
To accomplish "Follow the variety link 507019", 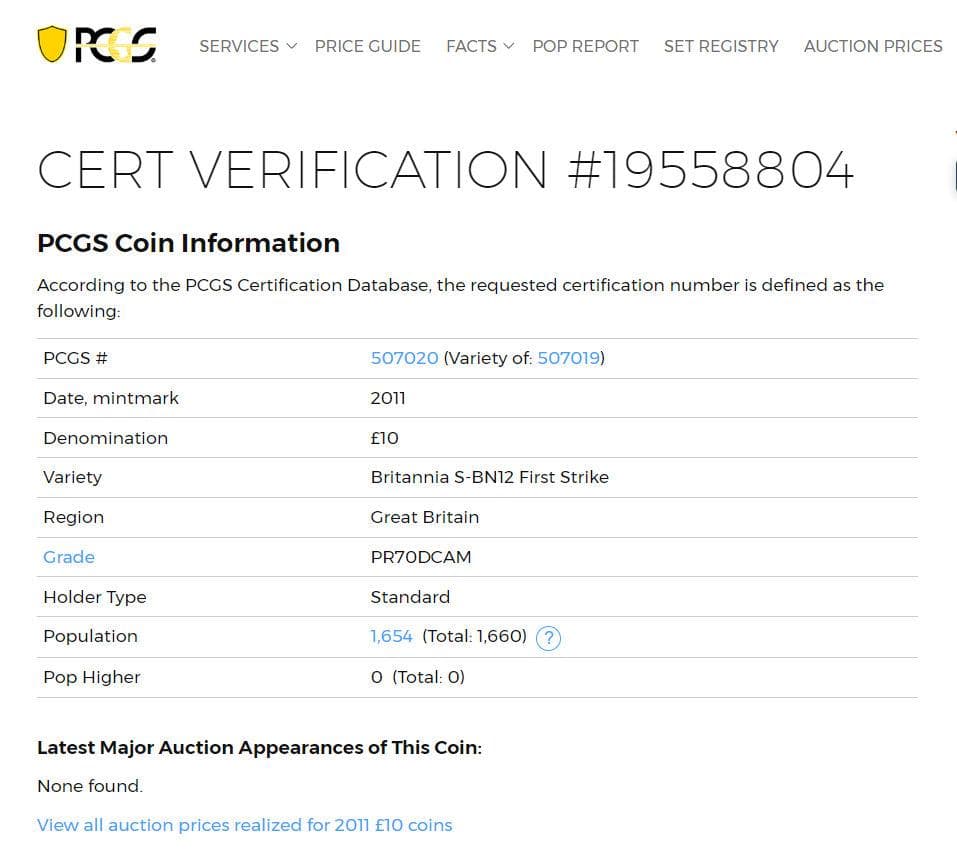I will coord(568,358).
